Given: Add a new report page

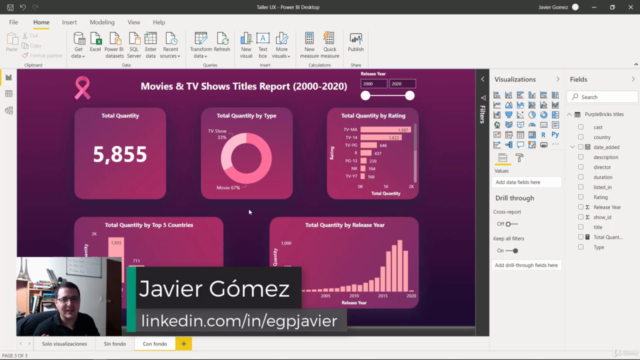Looking at the screenshot, I should click(184, 344).
